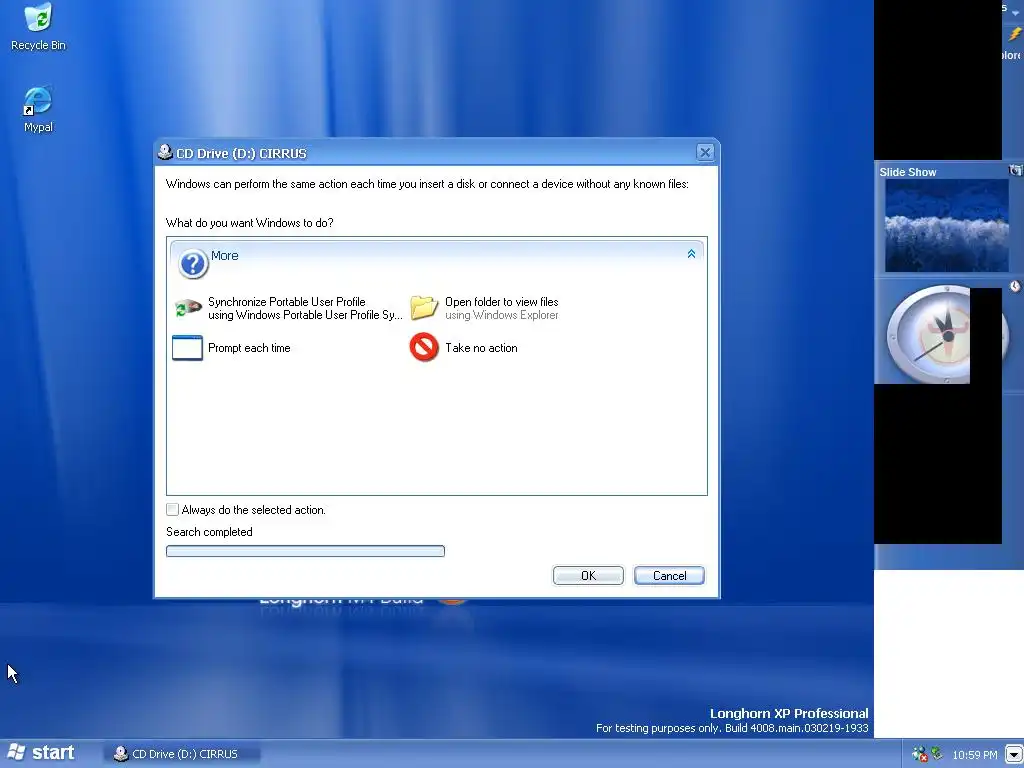Select the Take no action option text

(481, 348)
